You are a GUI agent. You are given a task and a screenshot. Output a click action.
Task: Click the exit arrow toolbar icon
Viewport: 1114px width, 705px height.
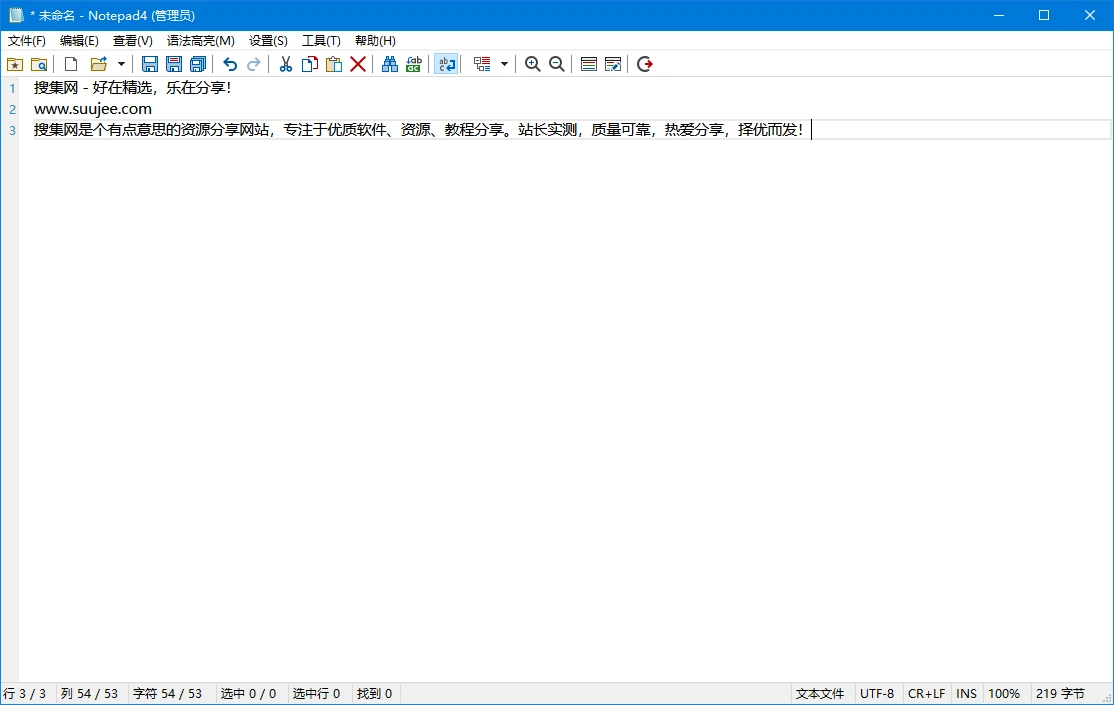click(644, 65)
